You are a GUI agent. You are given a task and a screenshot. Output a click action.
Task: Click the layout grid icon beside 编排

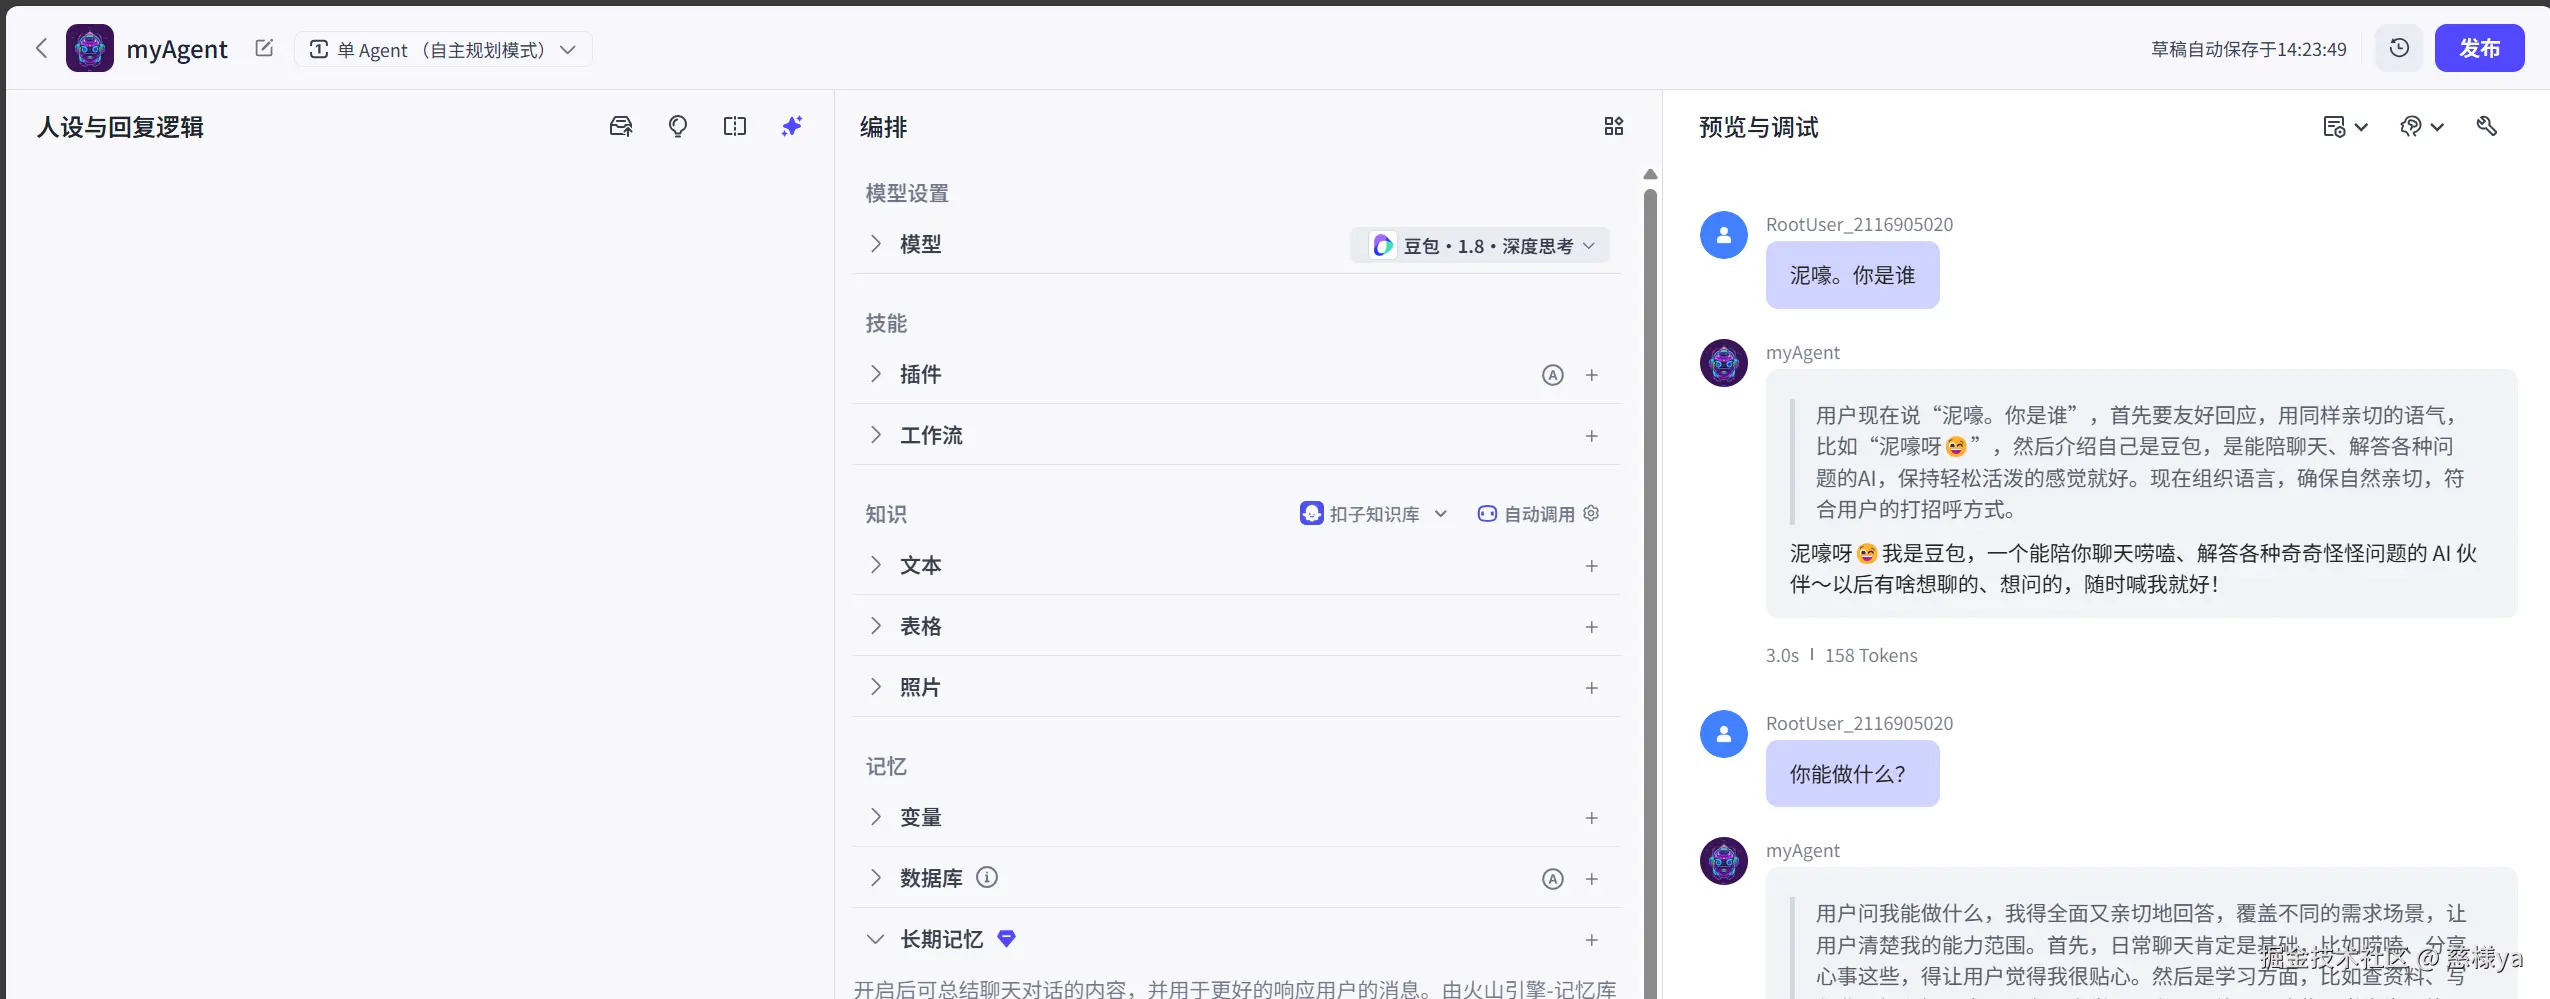(1613, 127)
